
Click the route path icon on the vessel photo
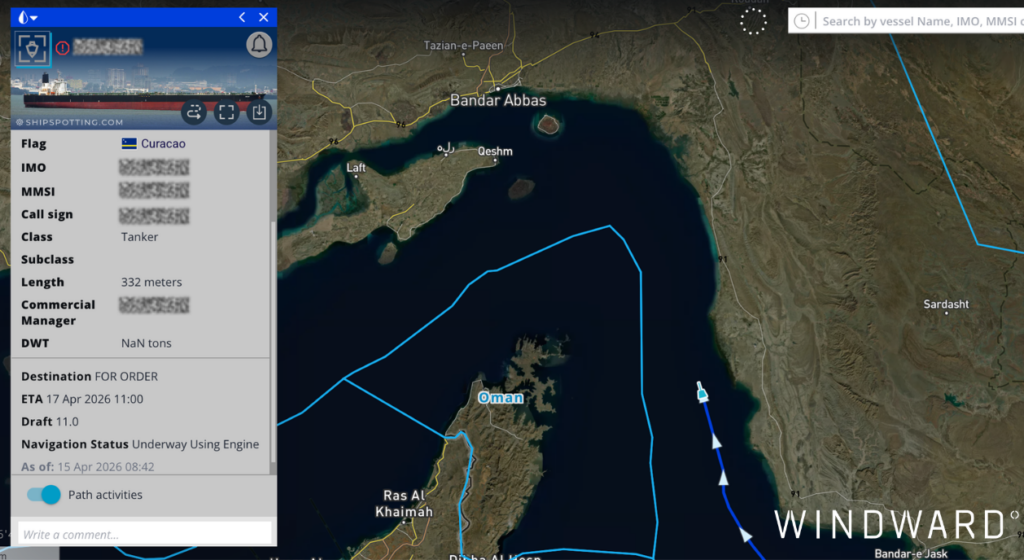coord(194,112)
